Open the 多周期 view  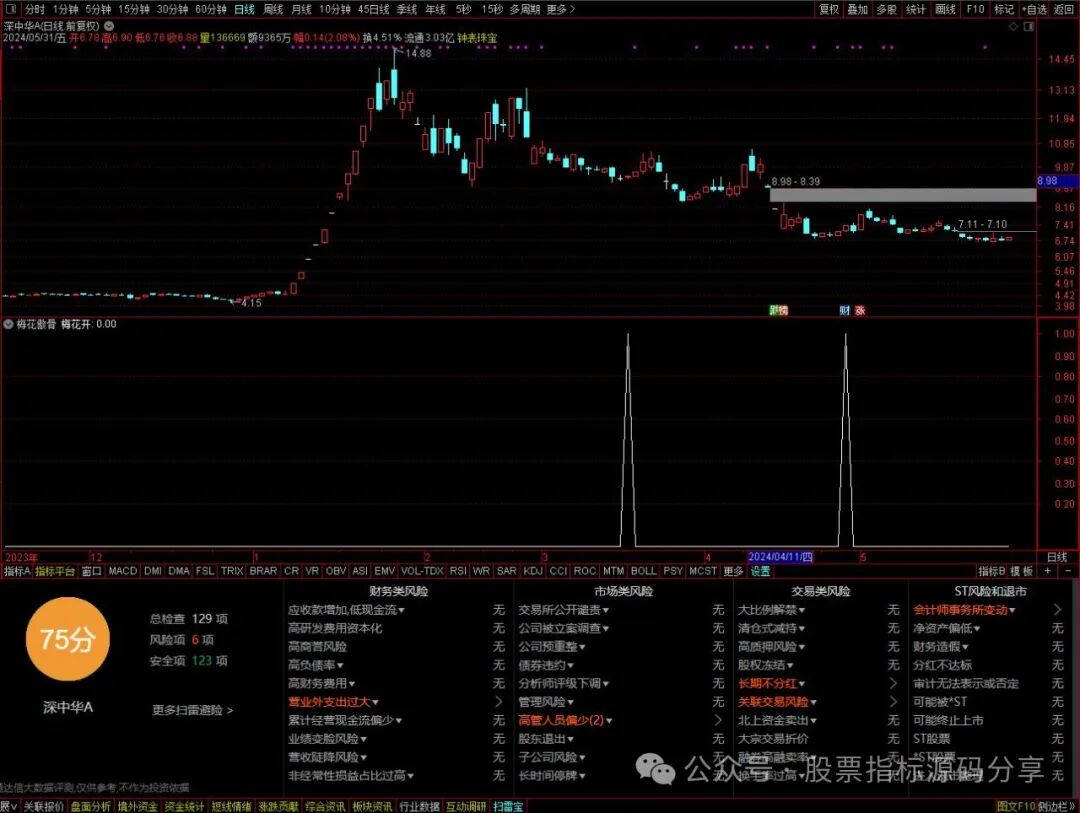(x=525, y=9)
